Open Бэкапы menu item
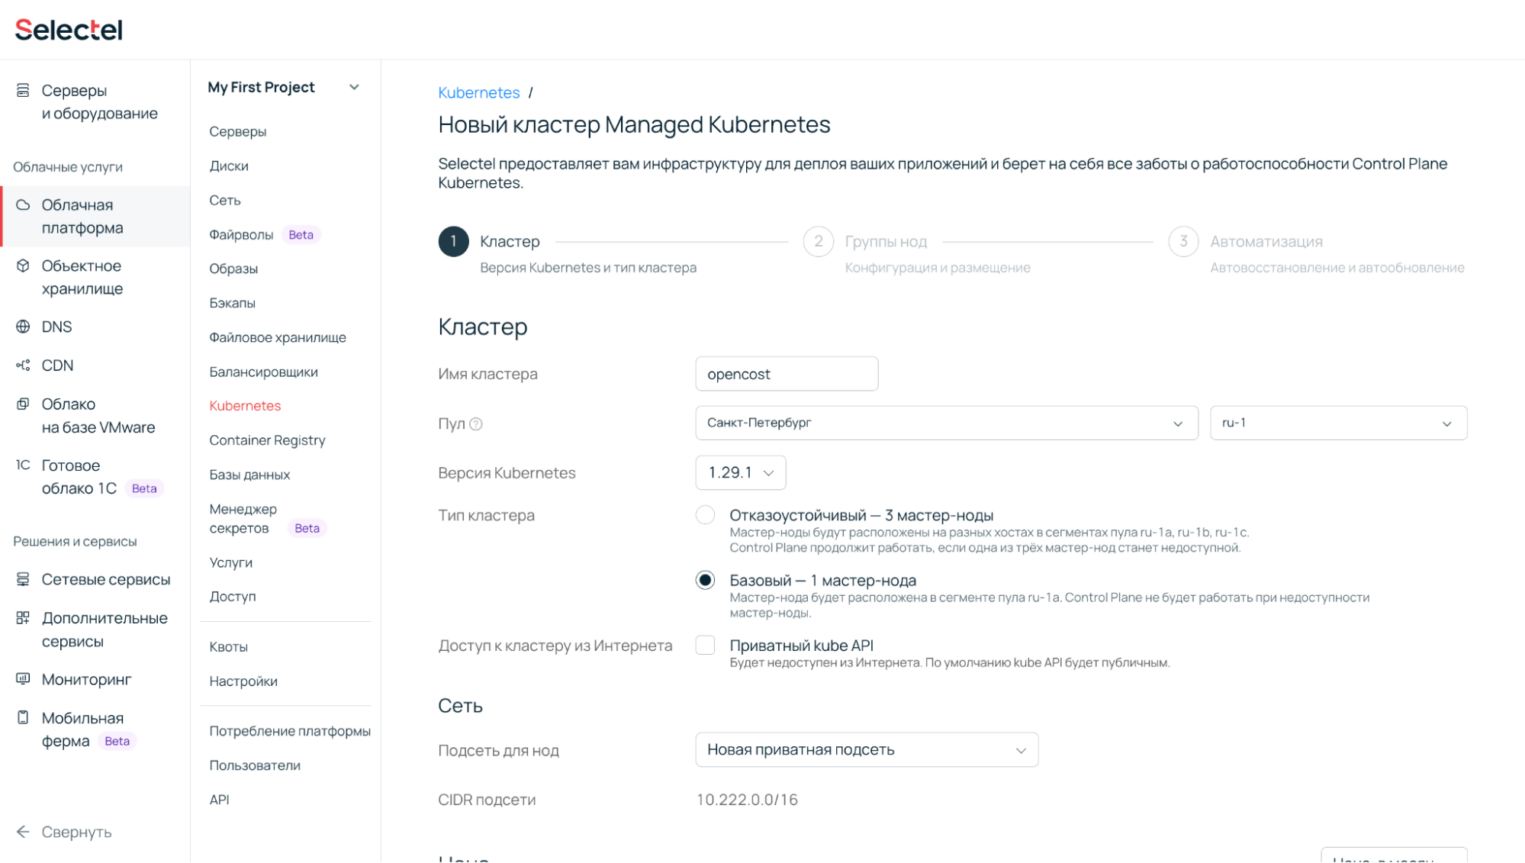This screenshot has height=863, width=1525. coord(232,303)
